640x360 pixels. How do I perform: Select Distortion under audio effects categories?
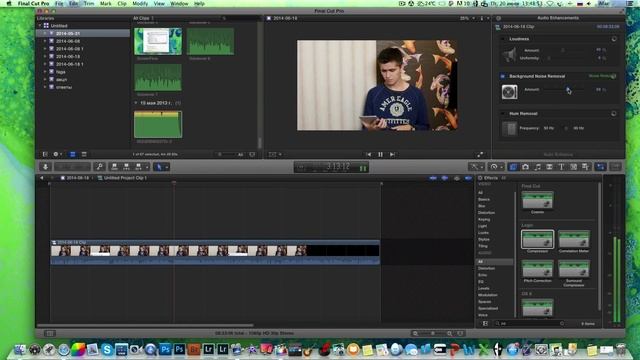click(x=486, y=268)
